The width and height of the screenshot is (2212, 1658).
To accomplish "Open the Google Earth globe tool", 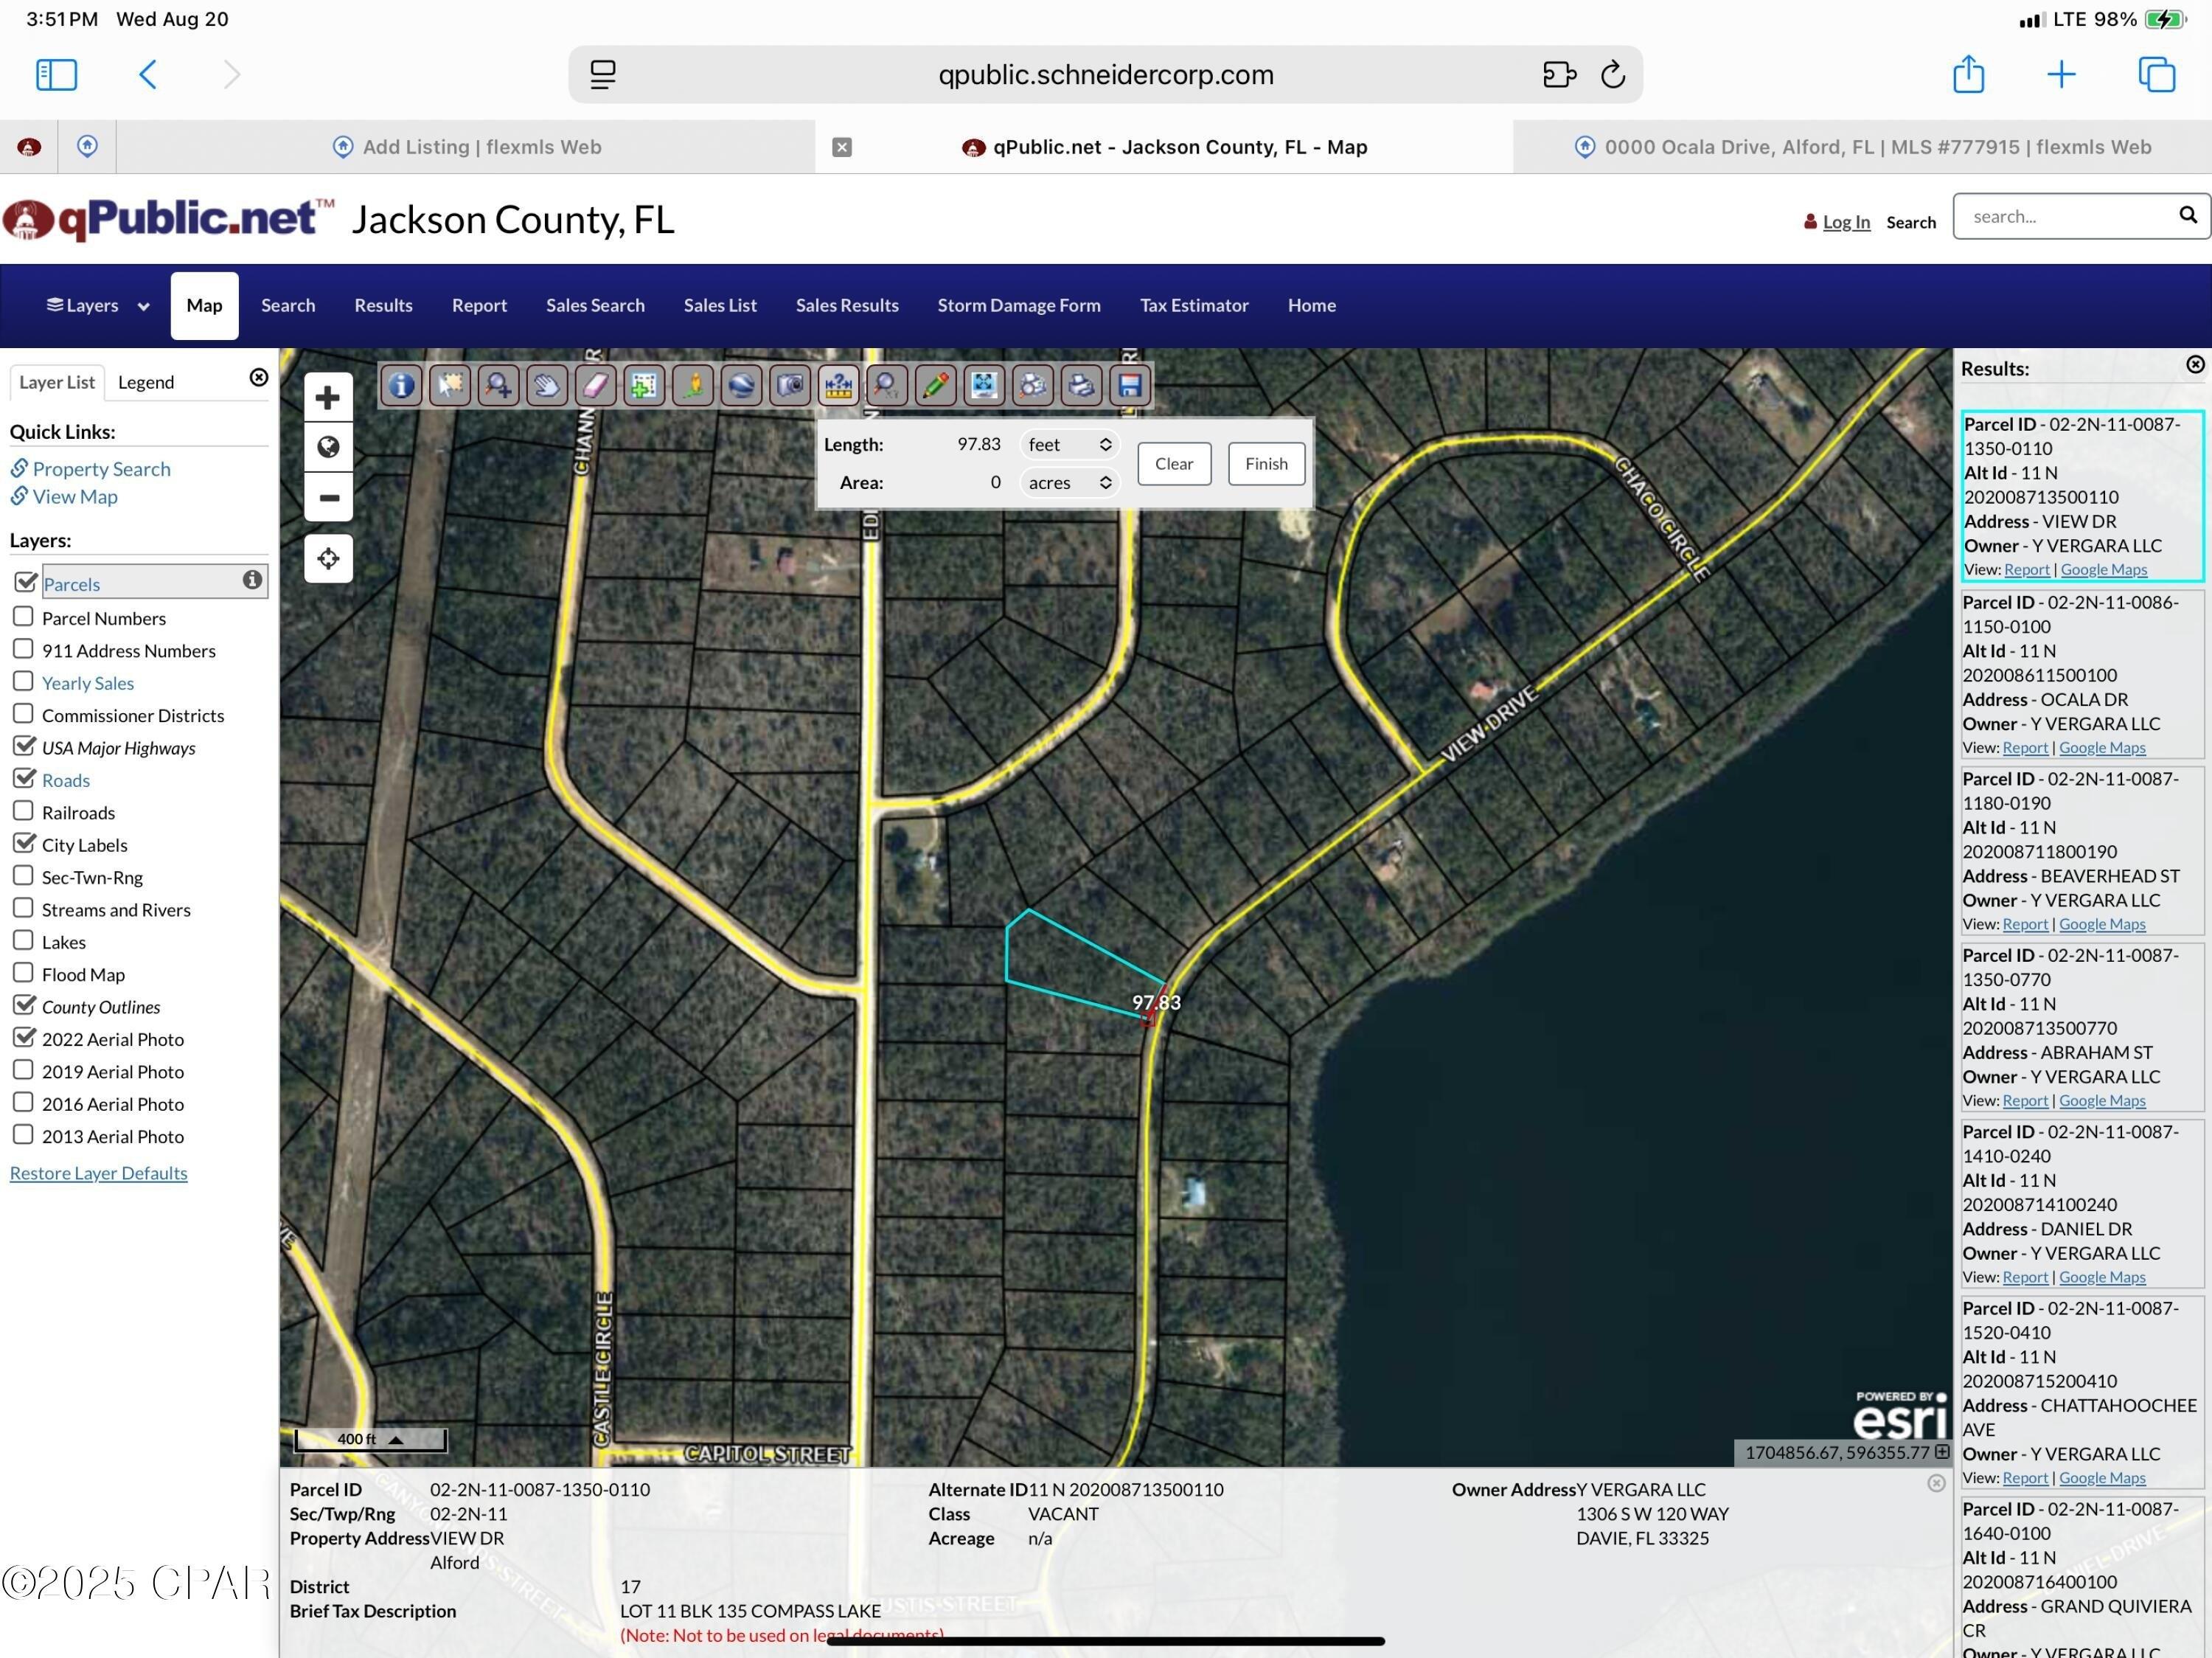I will [741, 385].
